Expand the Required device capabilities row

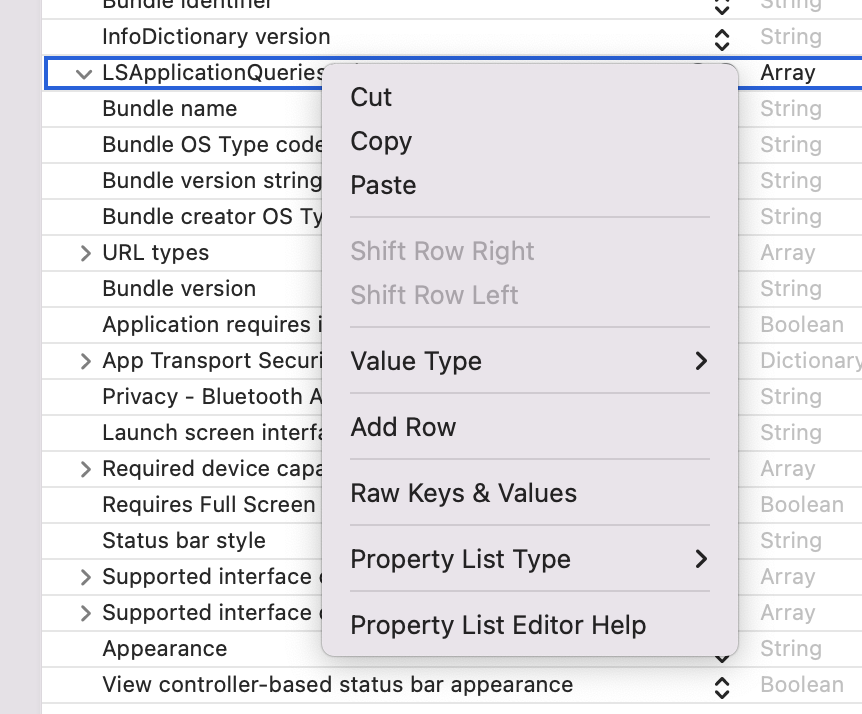click(85, 469)
